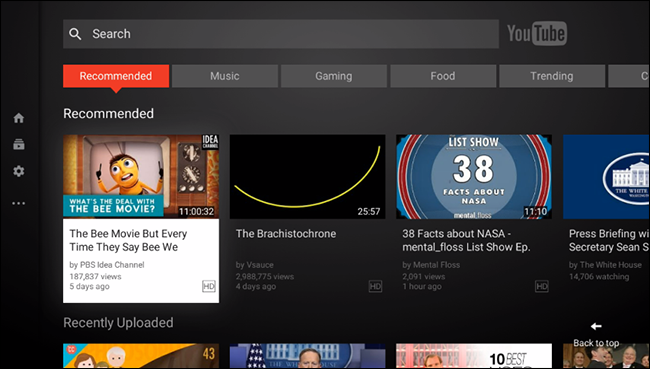Image resolution: width=650 pixels, height=369 pixels.
Task: Click the Recommended section heading
Action: (109, 114)
